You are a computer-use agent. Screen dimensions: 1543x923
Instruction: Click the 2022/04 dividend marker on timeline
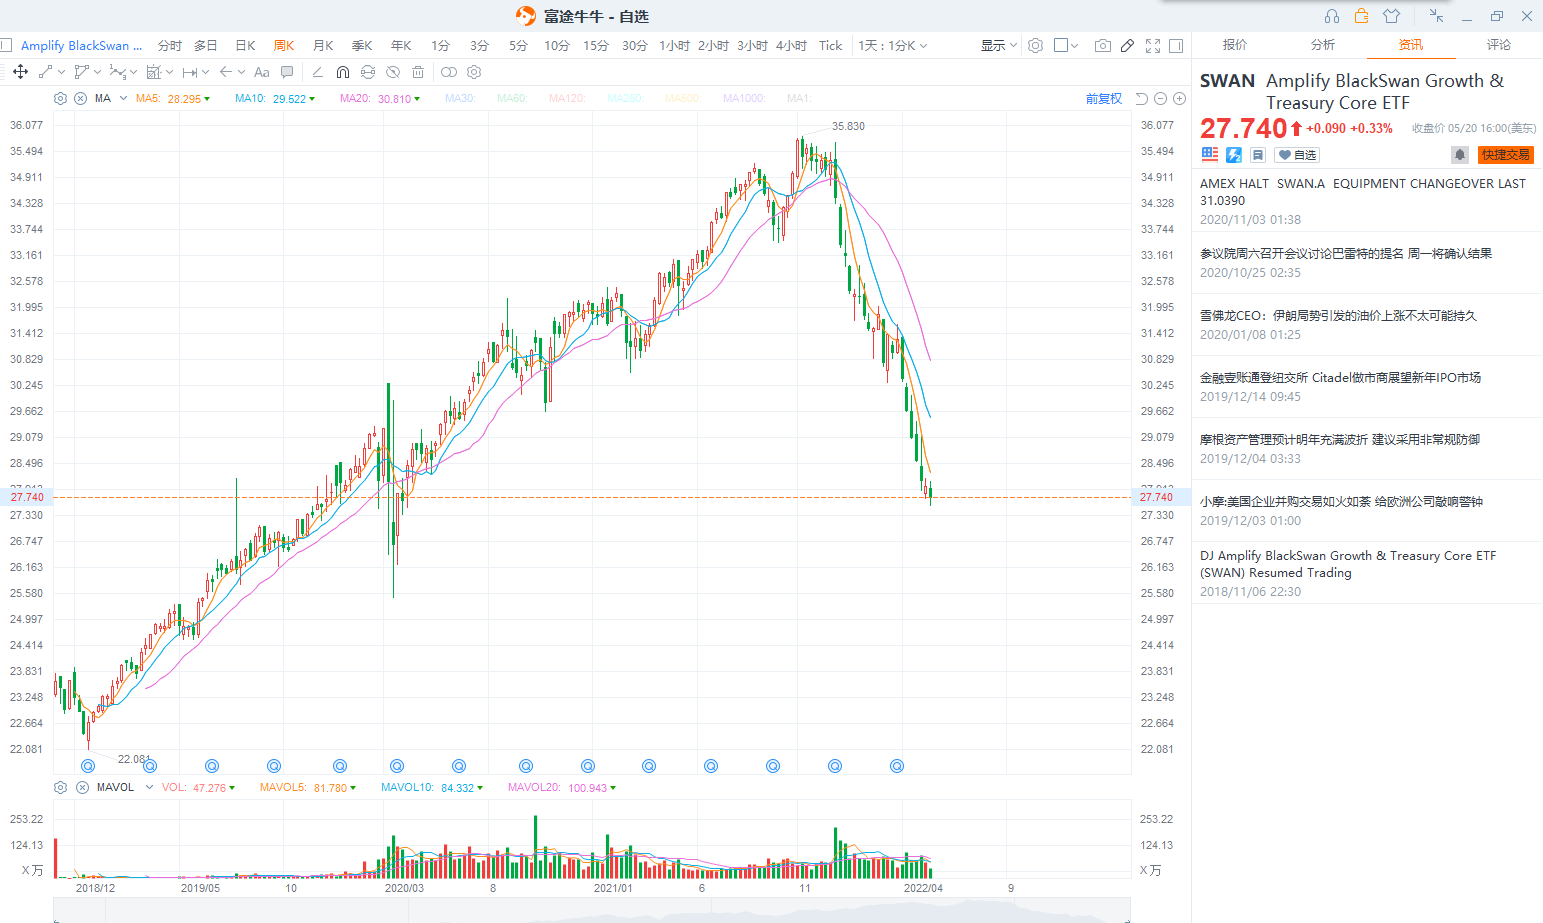pos(897,766)
